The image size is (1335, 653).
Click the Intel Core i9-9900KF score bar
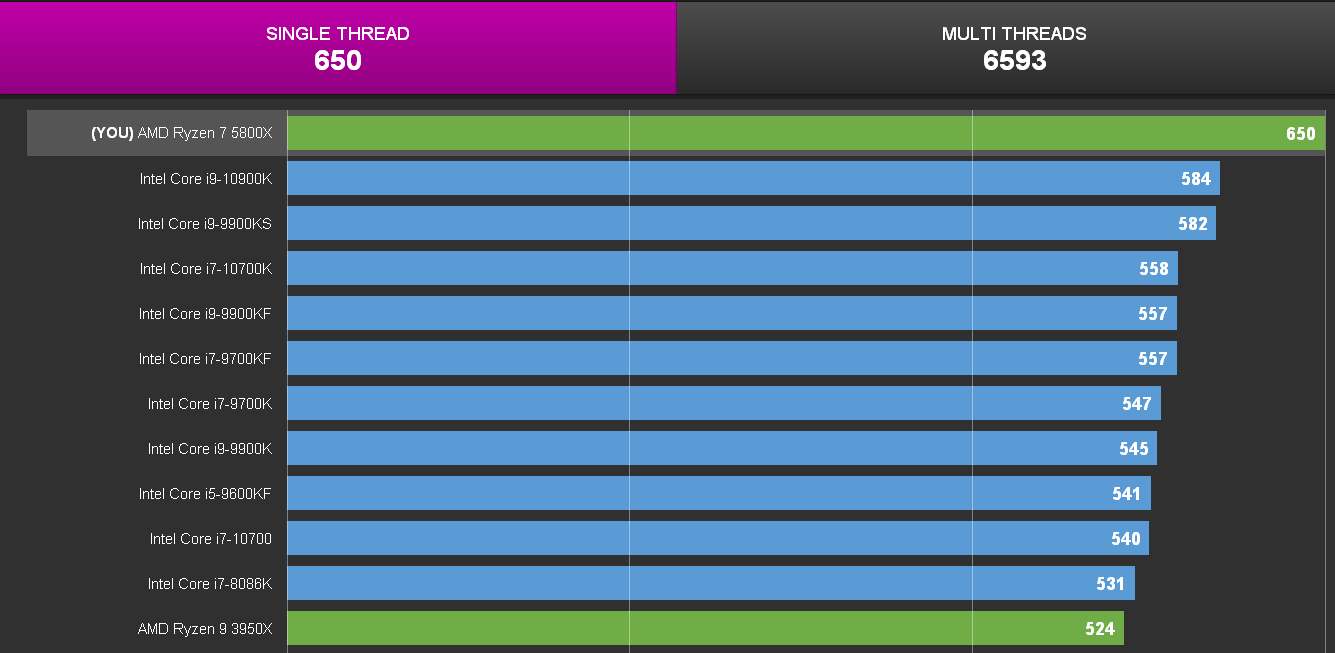[732, 313]
